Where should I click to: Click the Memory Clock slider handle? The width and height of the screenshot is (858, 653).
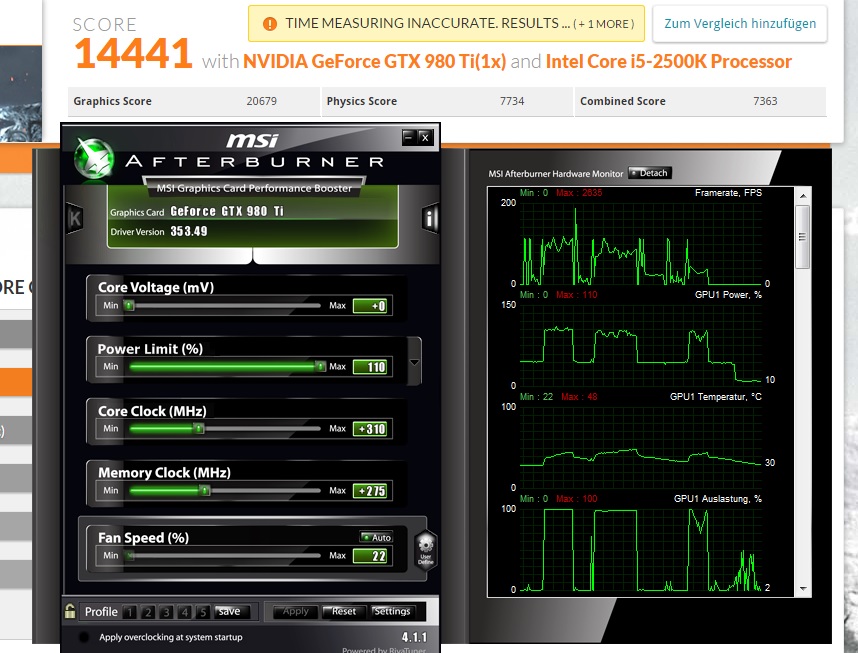205,490
